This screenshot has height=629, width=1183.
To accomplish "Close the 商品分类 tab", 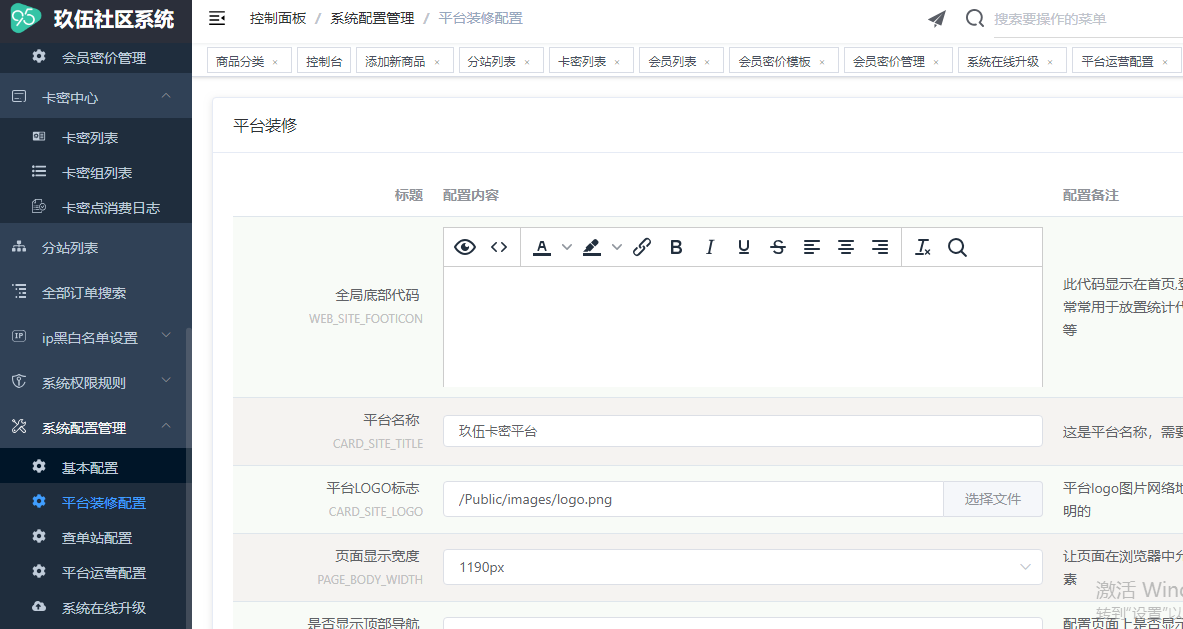I will pos(275,63).
